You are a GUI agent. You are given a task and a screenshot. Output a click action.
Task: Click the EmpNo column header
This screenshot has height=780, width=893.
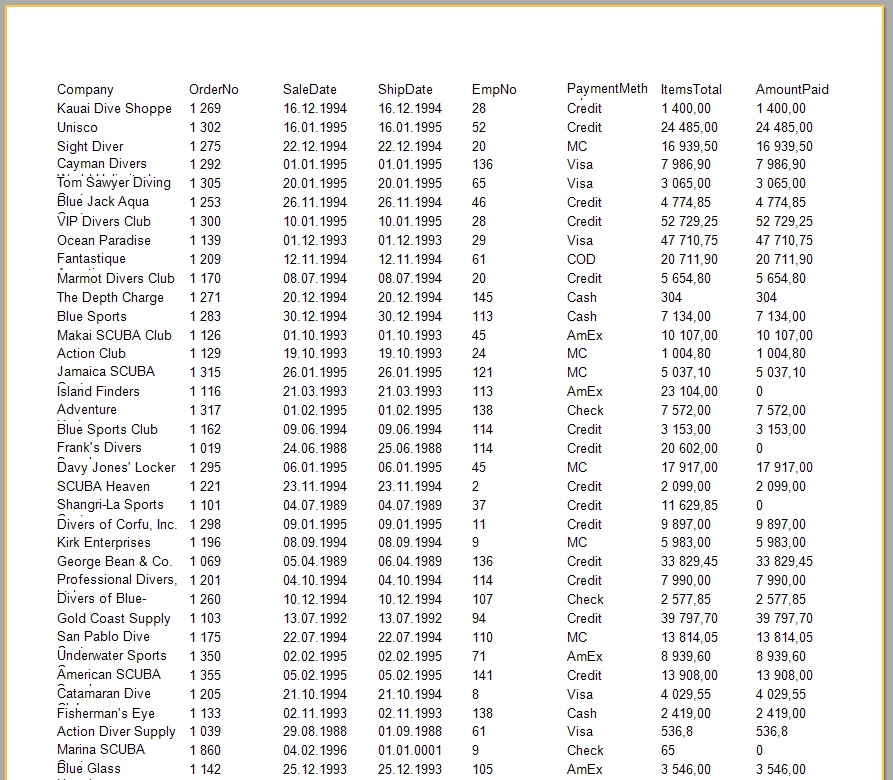(494, 90)
